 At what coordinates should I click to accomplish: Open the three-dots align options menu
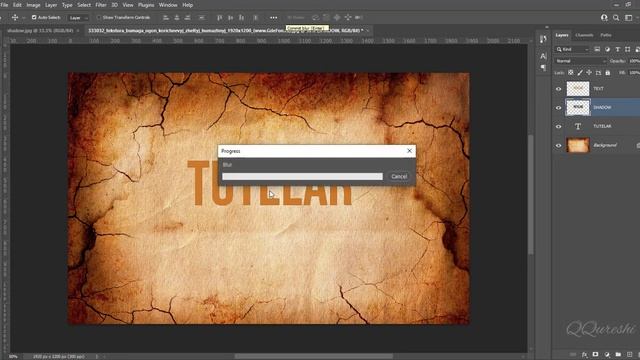tap(273, 18)
